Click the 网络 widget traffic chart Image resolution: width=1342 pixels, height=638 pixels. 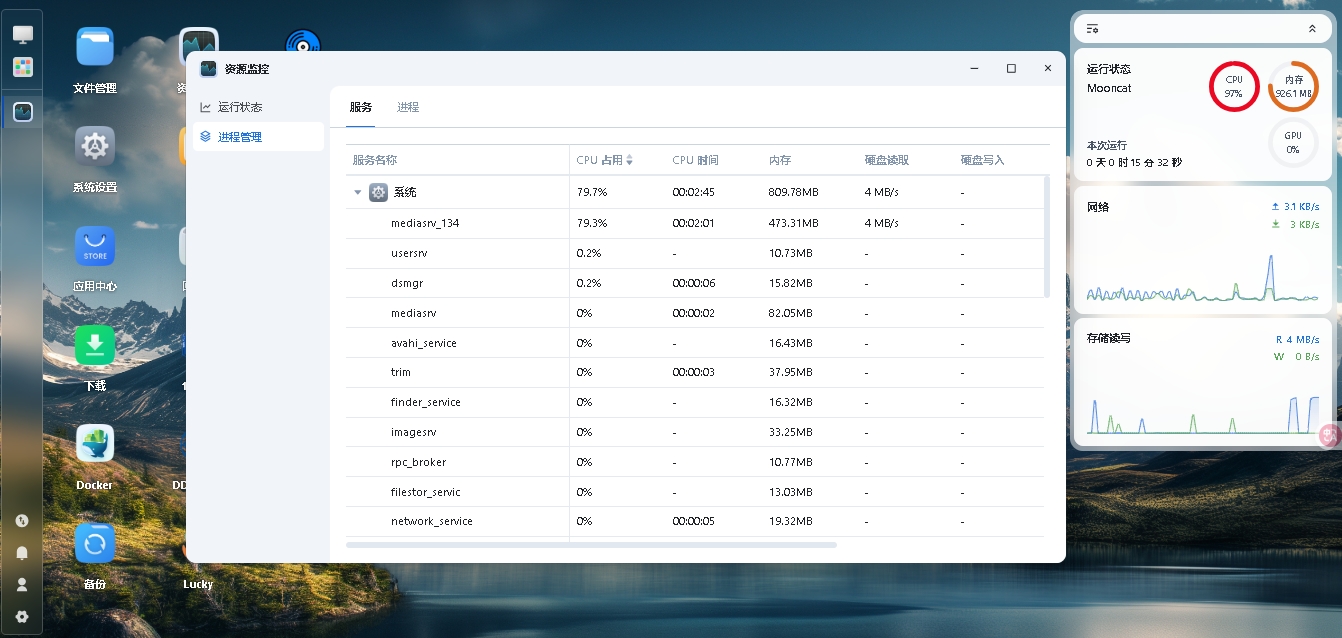[1203, 276]
